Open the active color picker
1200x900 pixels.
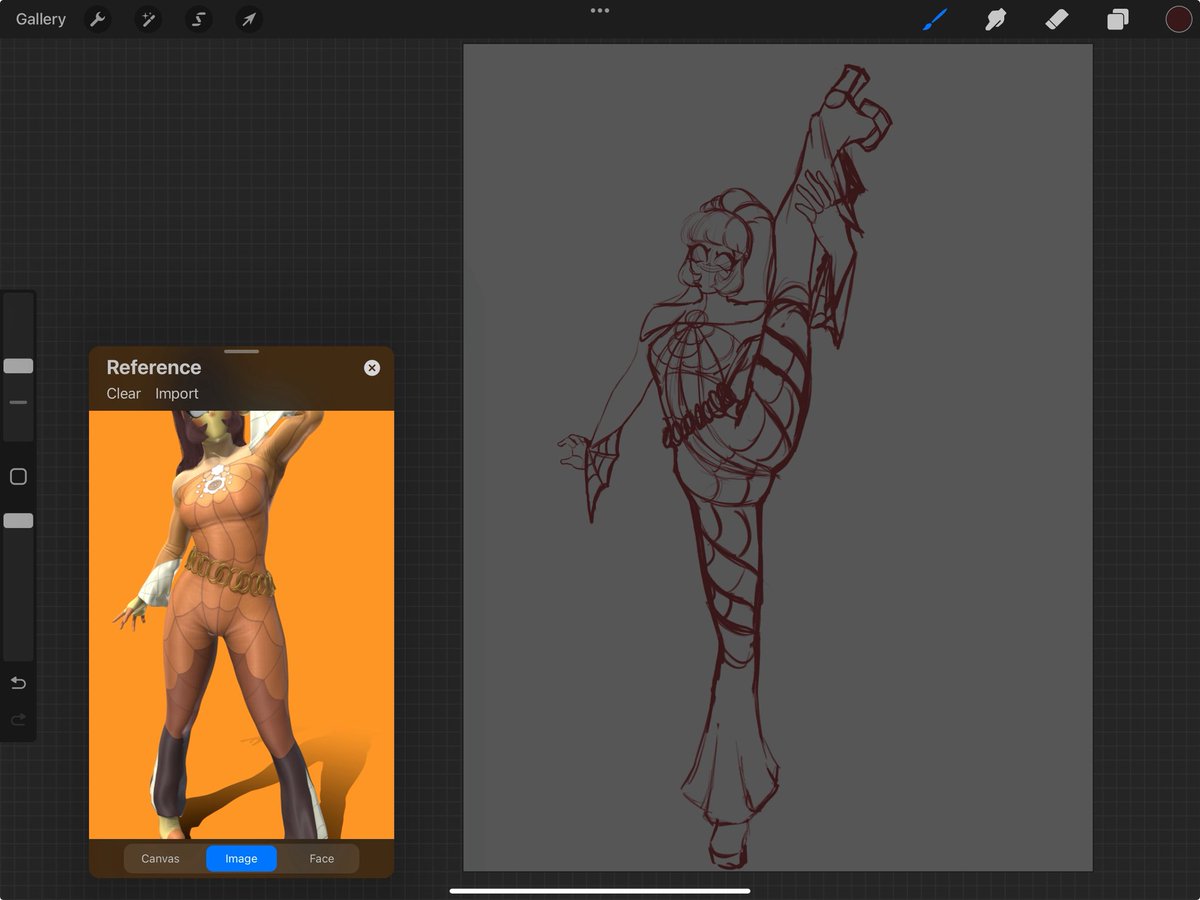[x=1178, y=19]
